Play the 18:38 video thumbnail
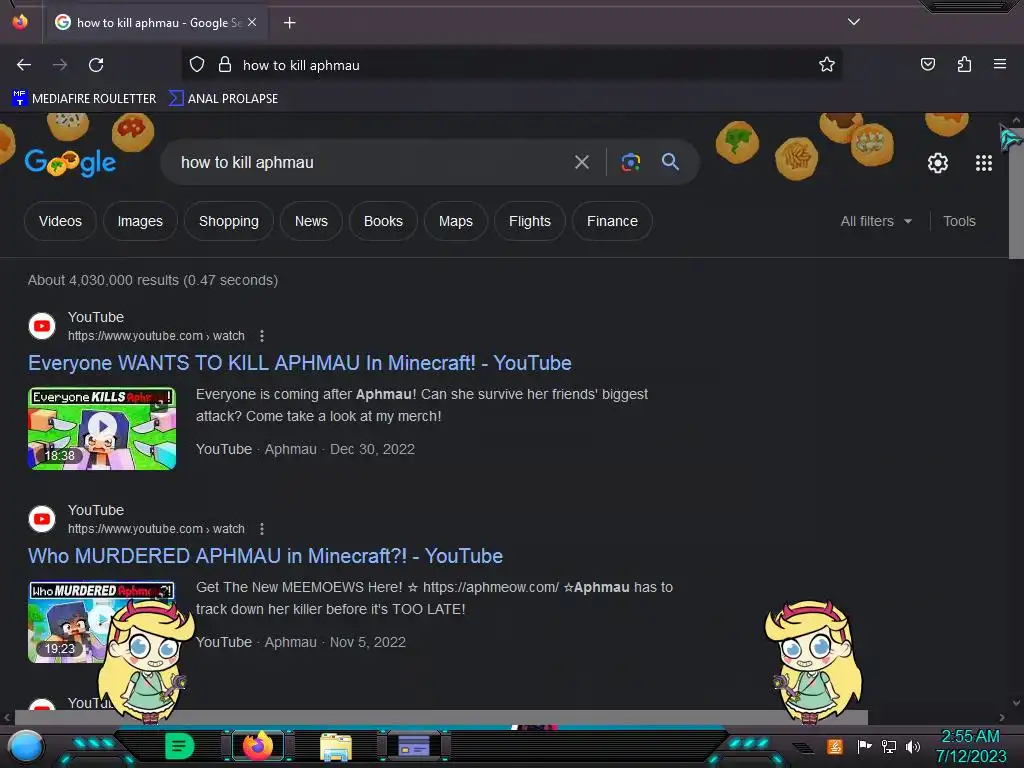Screen dimensions: 1024x768 [102, 428]
